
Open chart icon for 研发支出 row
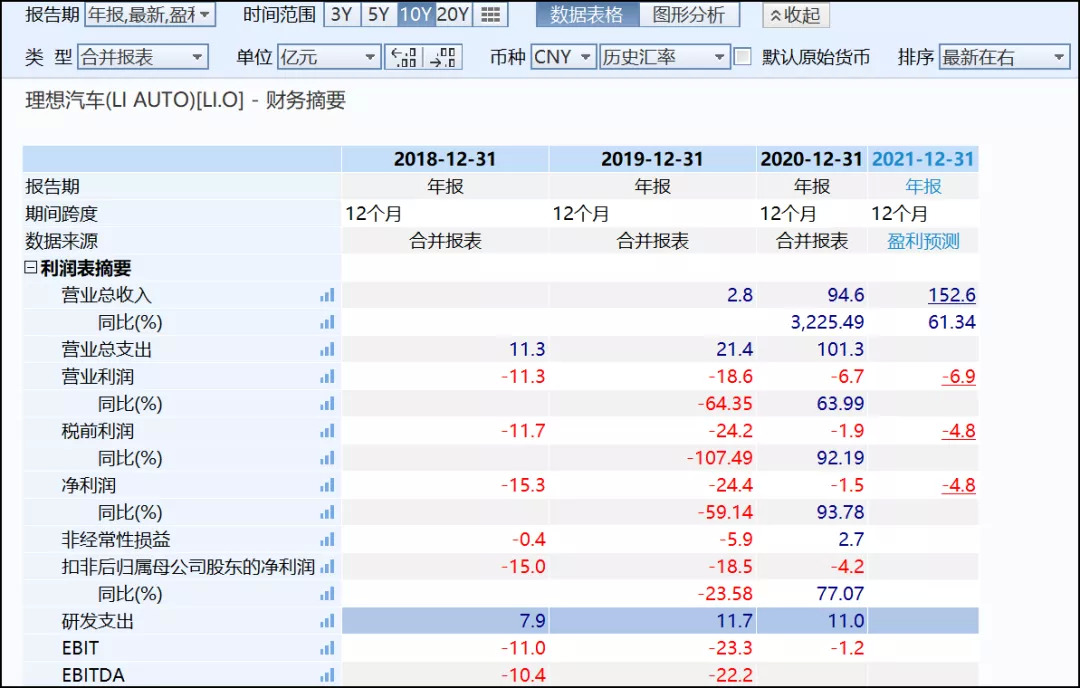pyautogui.click(x=327, y=621)
